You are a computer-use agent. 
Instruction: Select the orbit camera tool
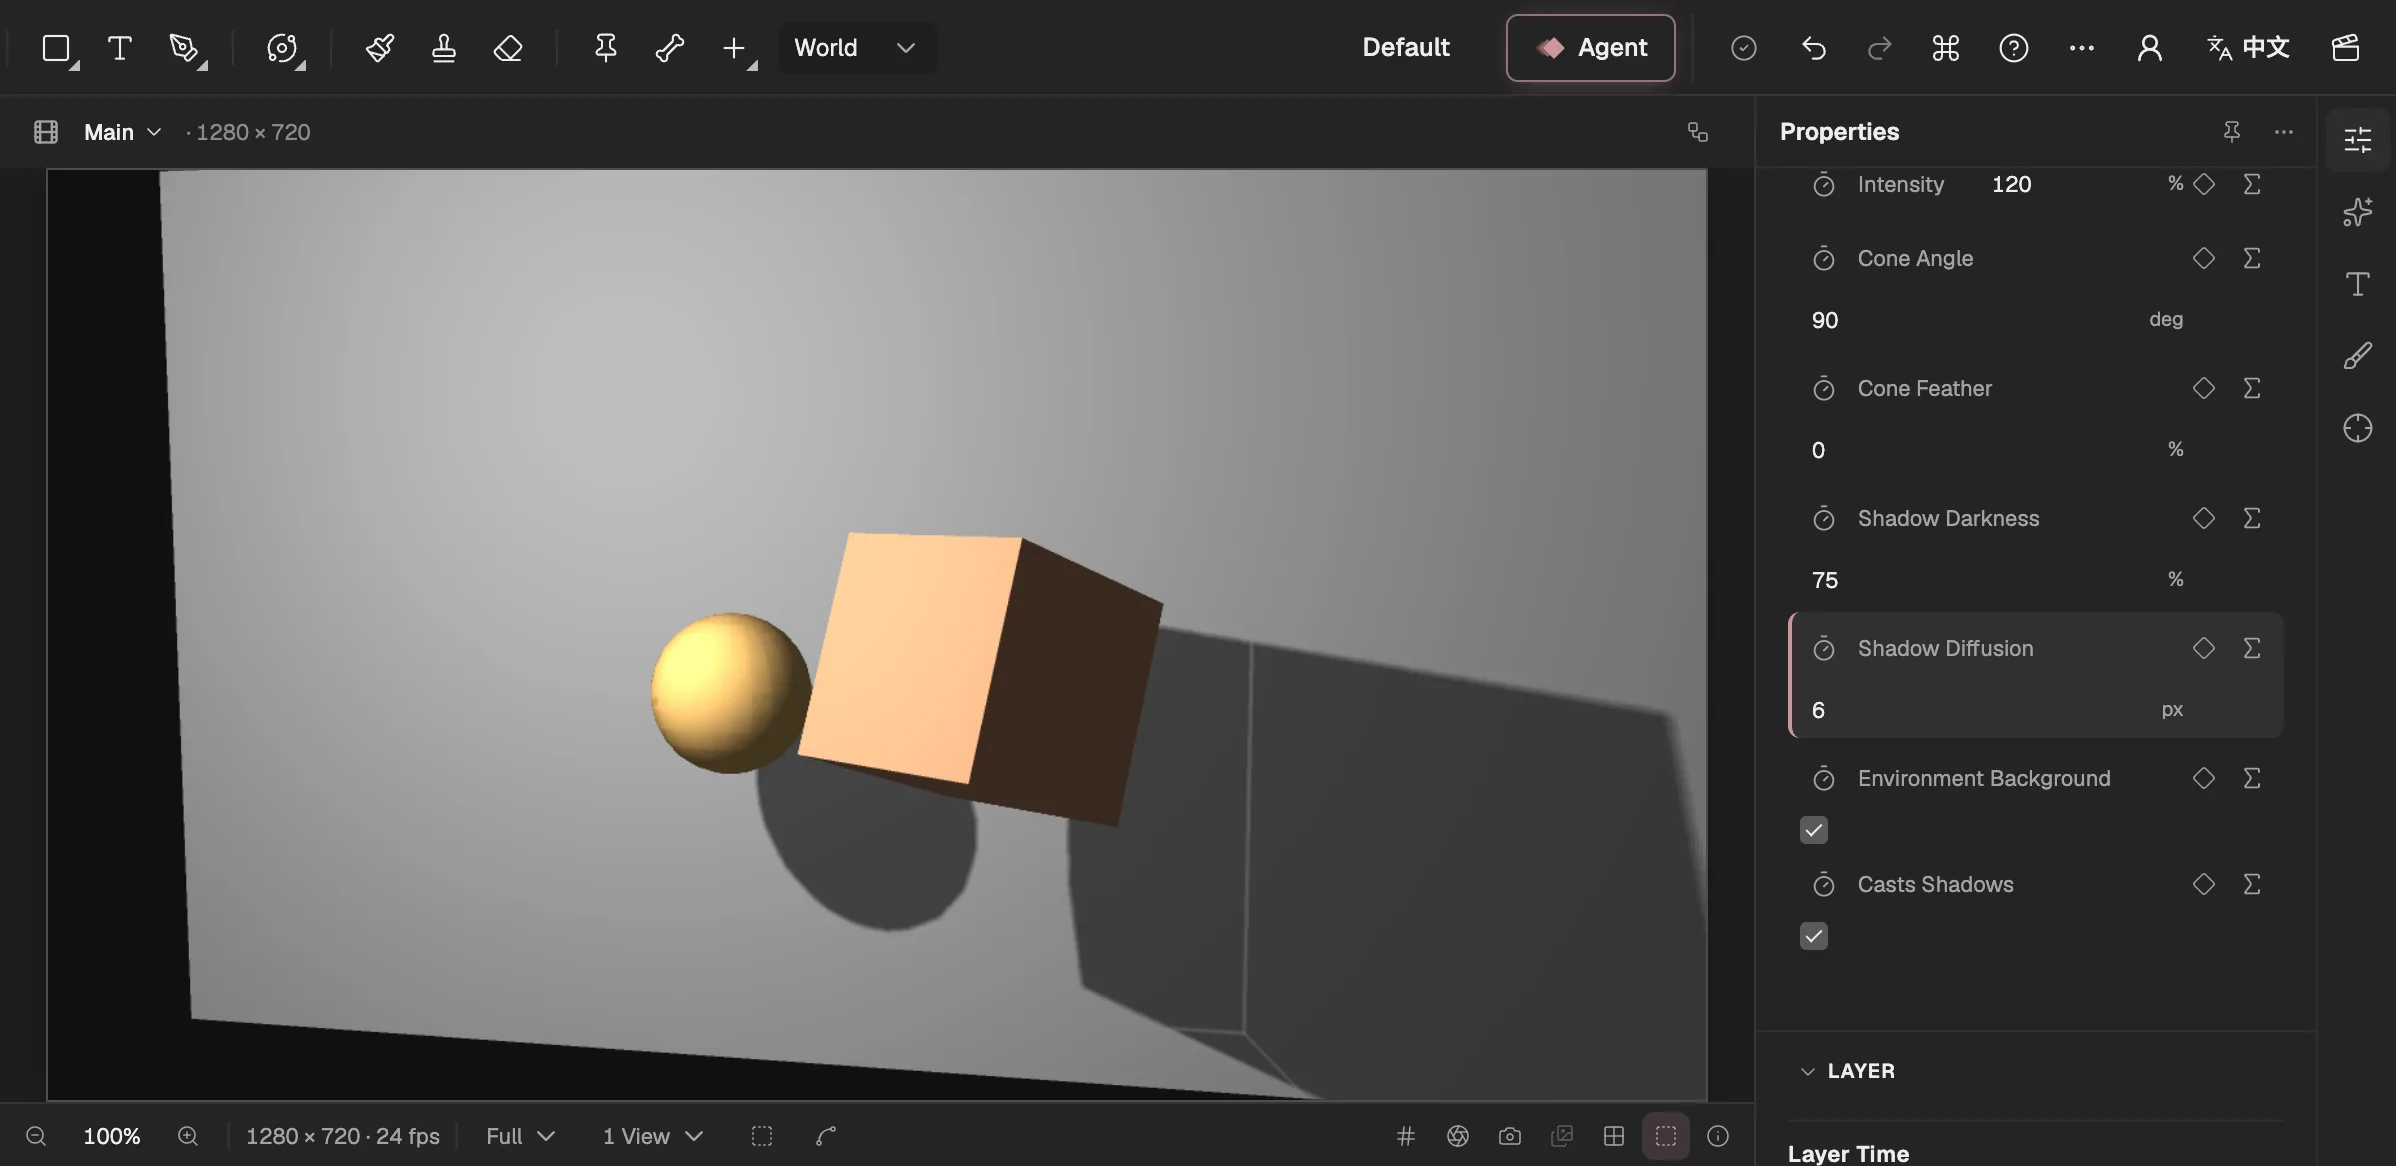(283, 48)
